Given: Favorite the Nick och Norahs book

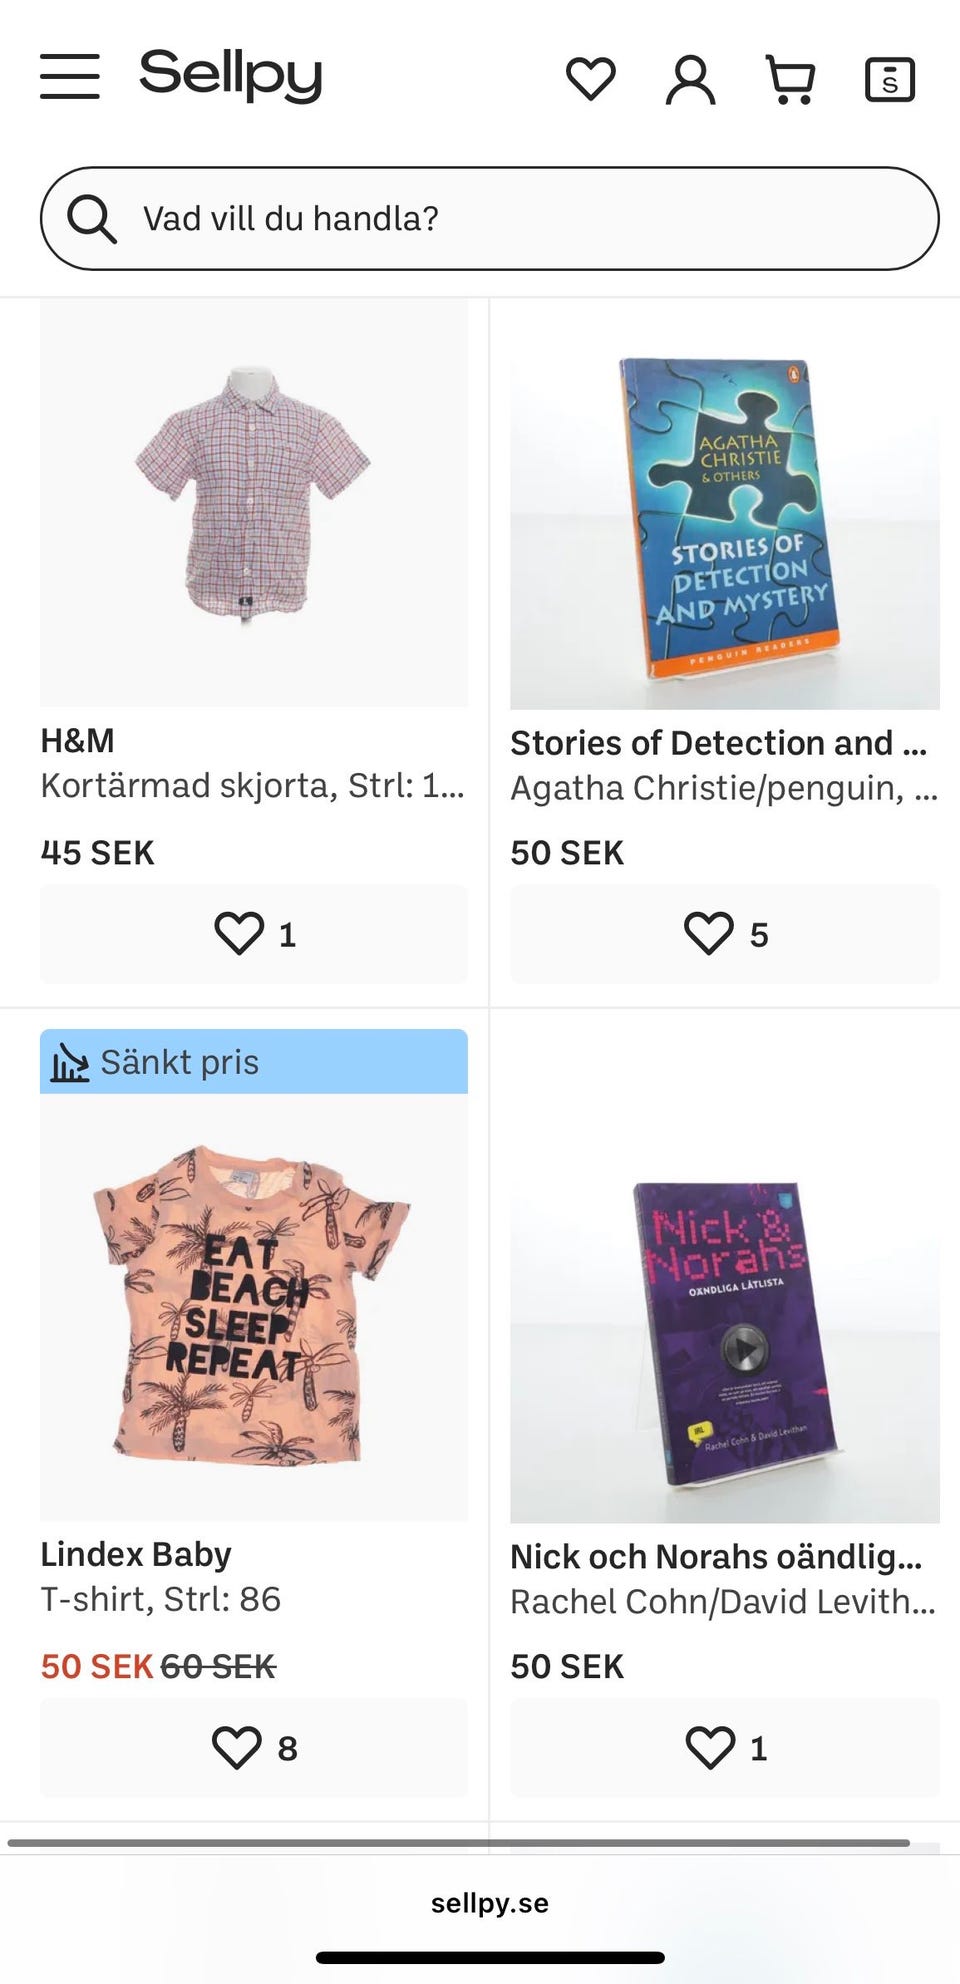Looking at the screenshot, I should pos(724,1748).
